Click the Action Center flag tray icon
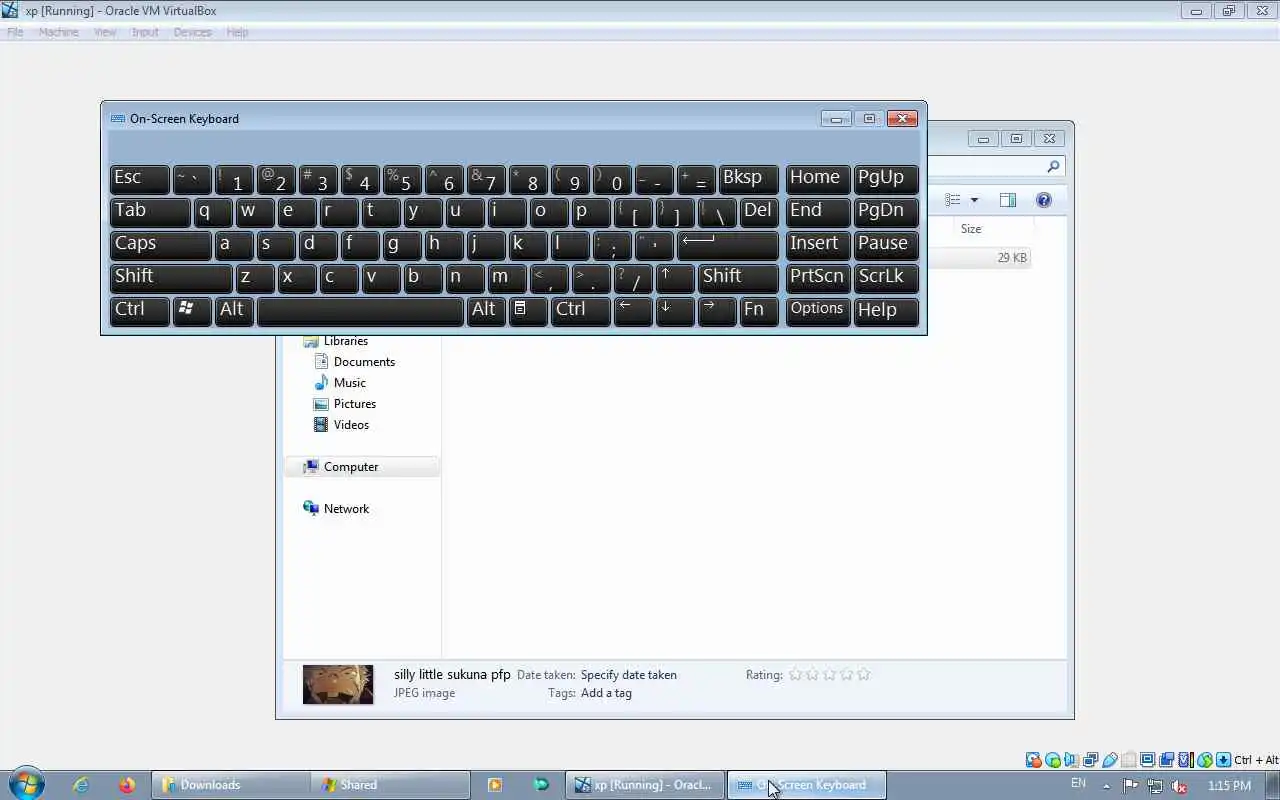Screen dimensions: 1280x800 1130,786
